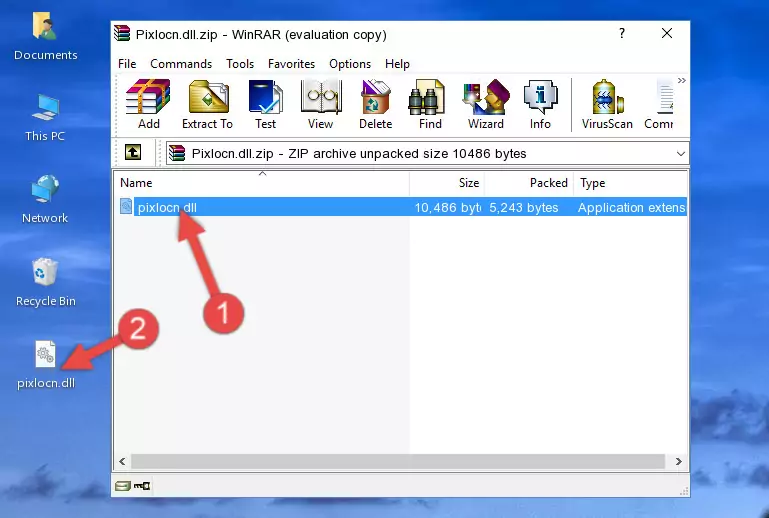The width and height of the screenshot is (769, 518).
Task: Click the Extract To toolbar icon
Action: pos(207,104)
